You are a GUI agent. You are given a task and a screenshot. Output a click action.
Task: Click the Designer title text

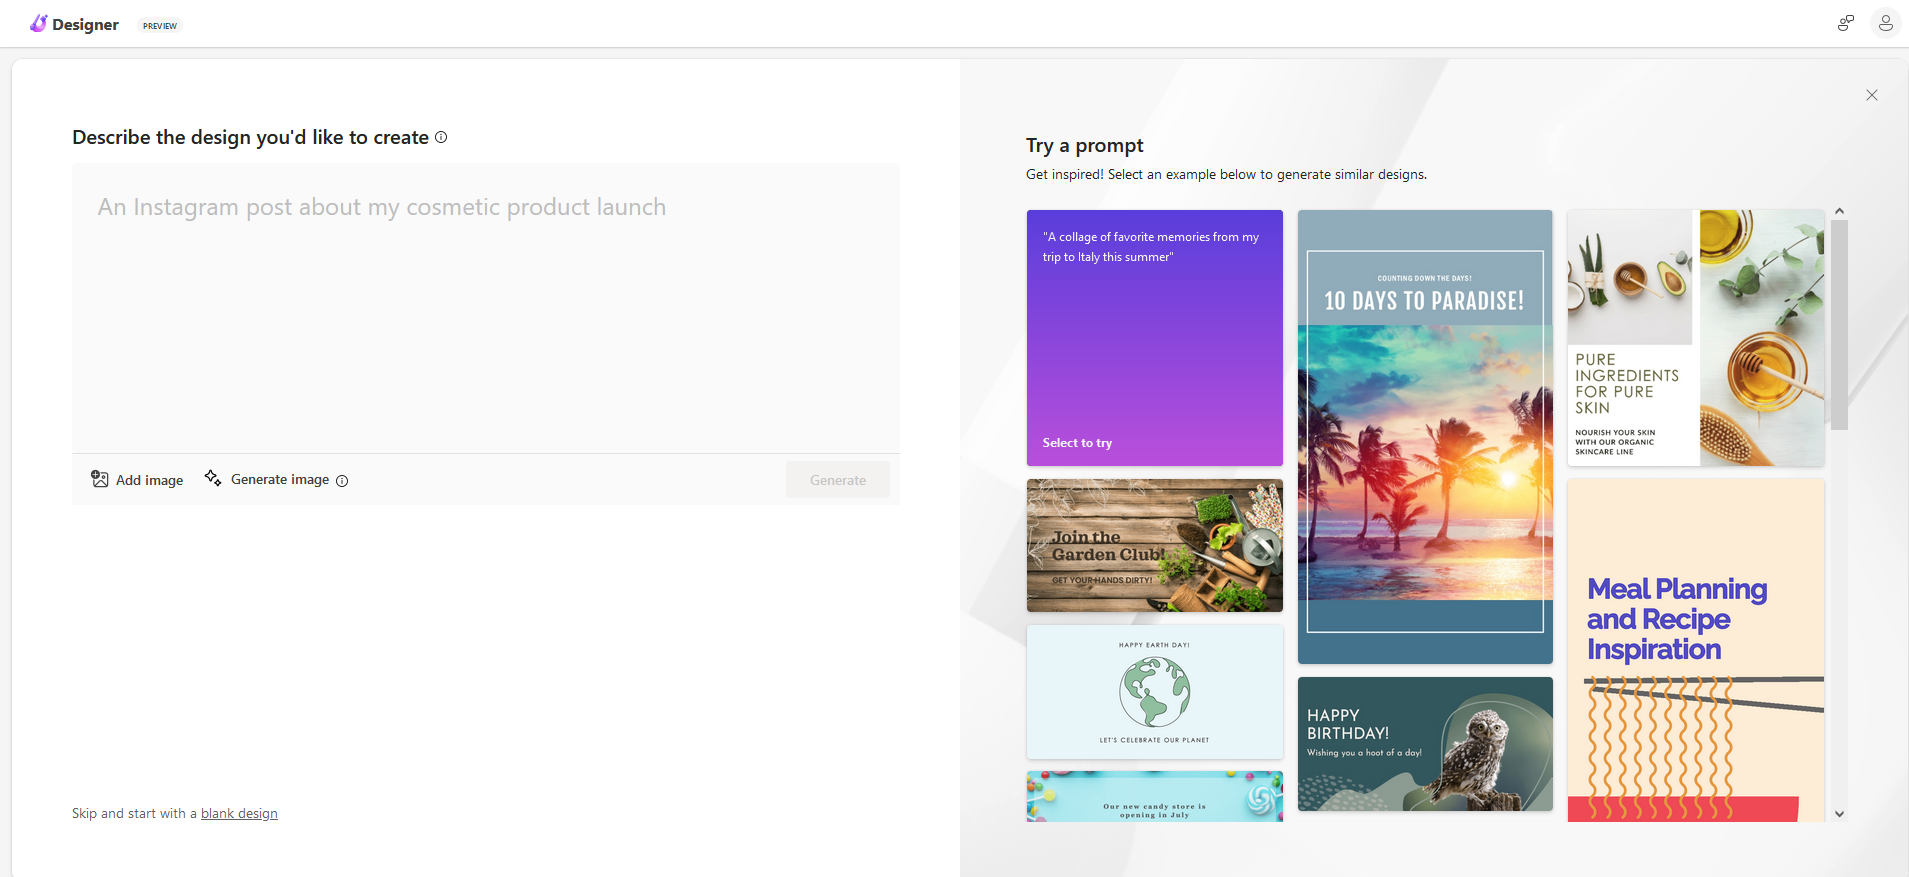click(x=85, y=24)
